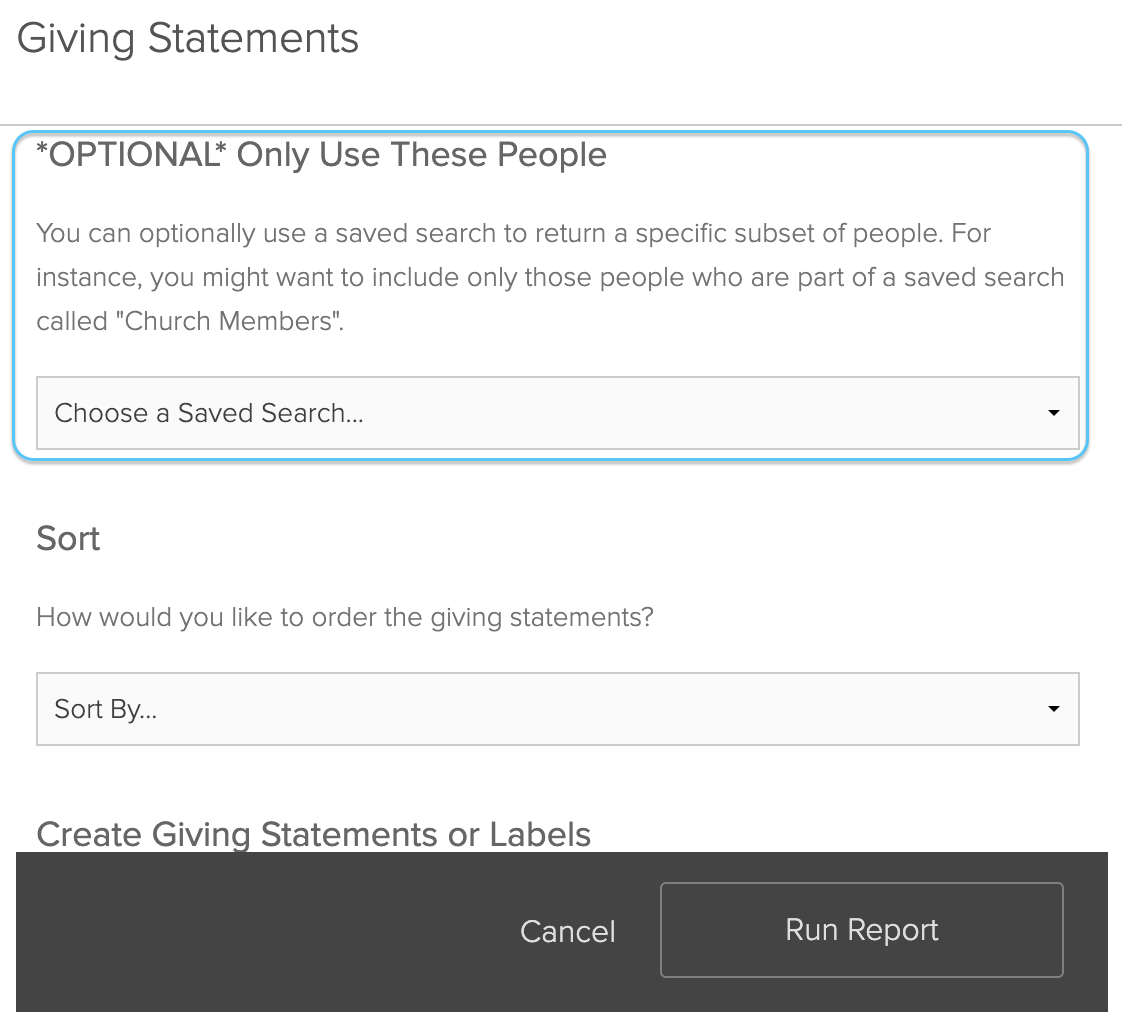
Task: Click the Sort By dropdown arrow
Action: 1053,708
